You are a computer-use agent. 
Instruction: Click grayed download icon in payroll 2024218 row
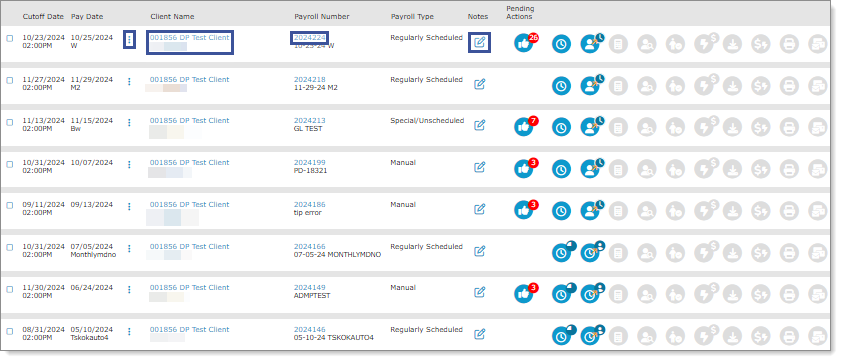732,86
